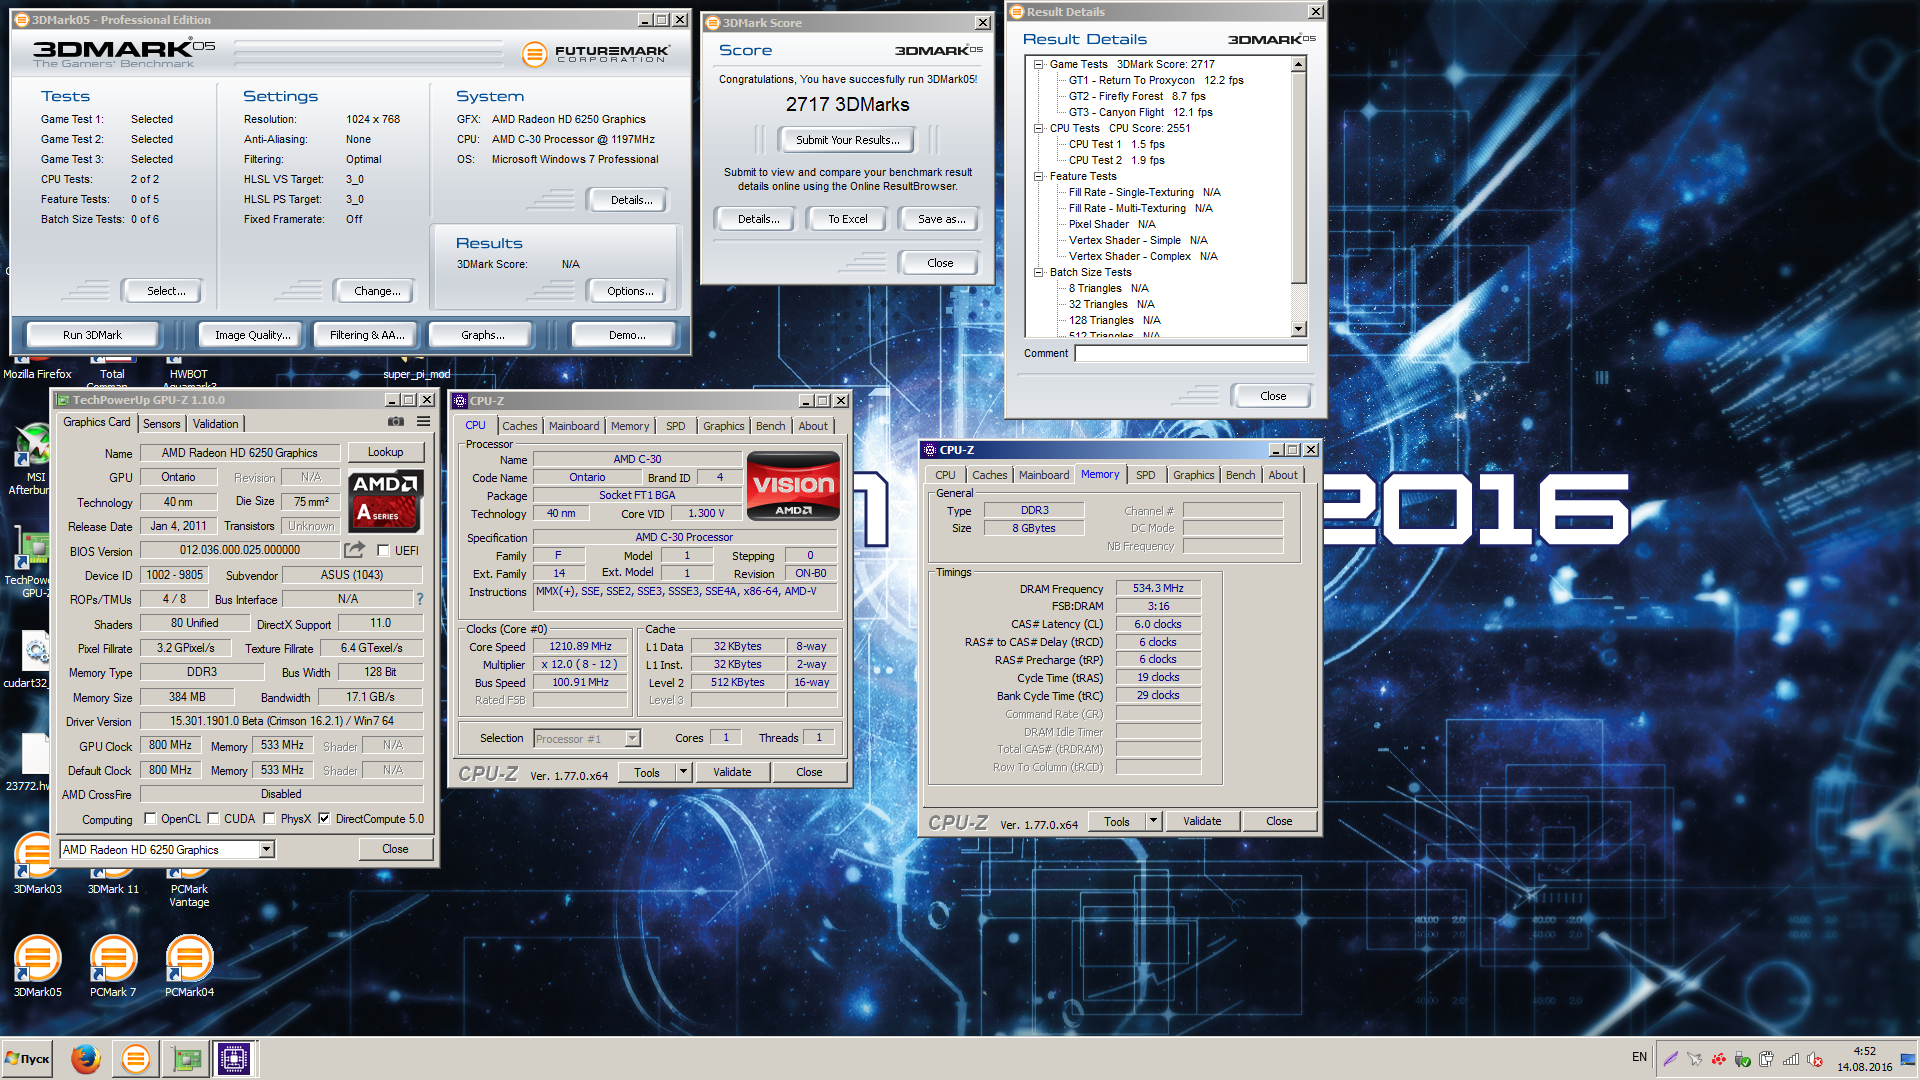Open cudart32 file on desktop
1920x1080 pixels.
coord(28,660)
